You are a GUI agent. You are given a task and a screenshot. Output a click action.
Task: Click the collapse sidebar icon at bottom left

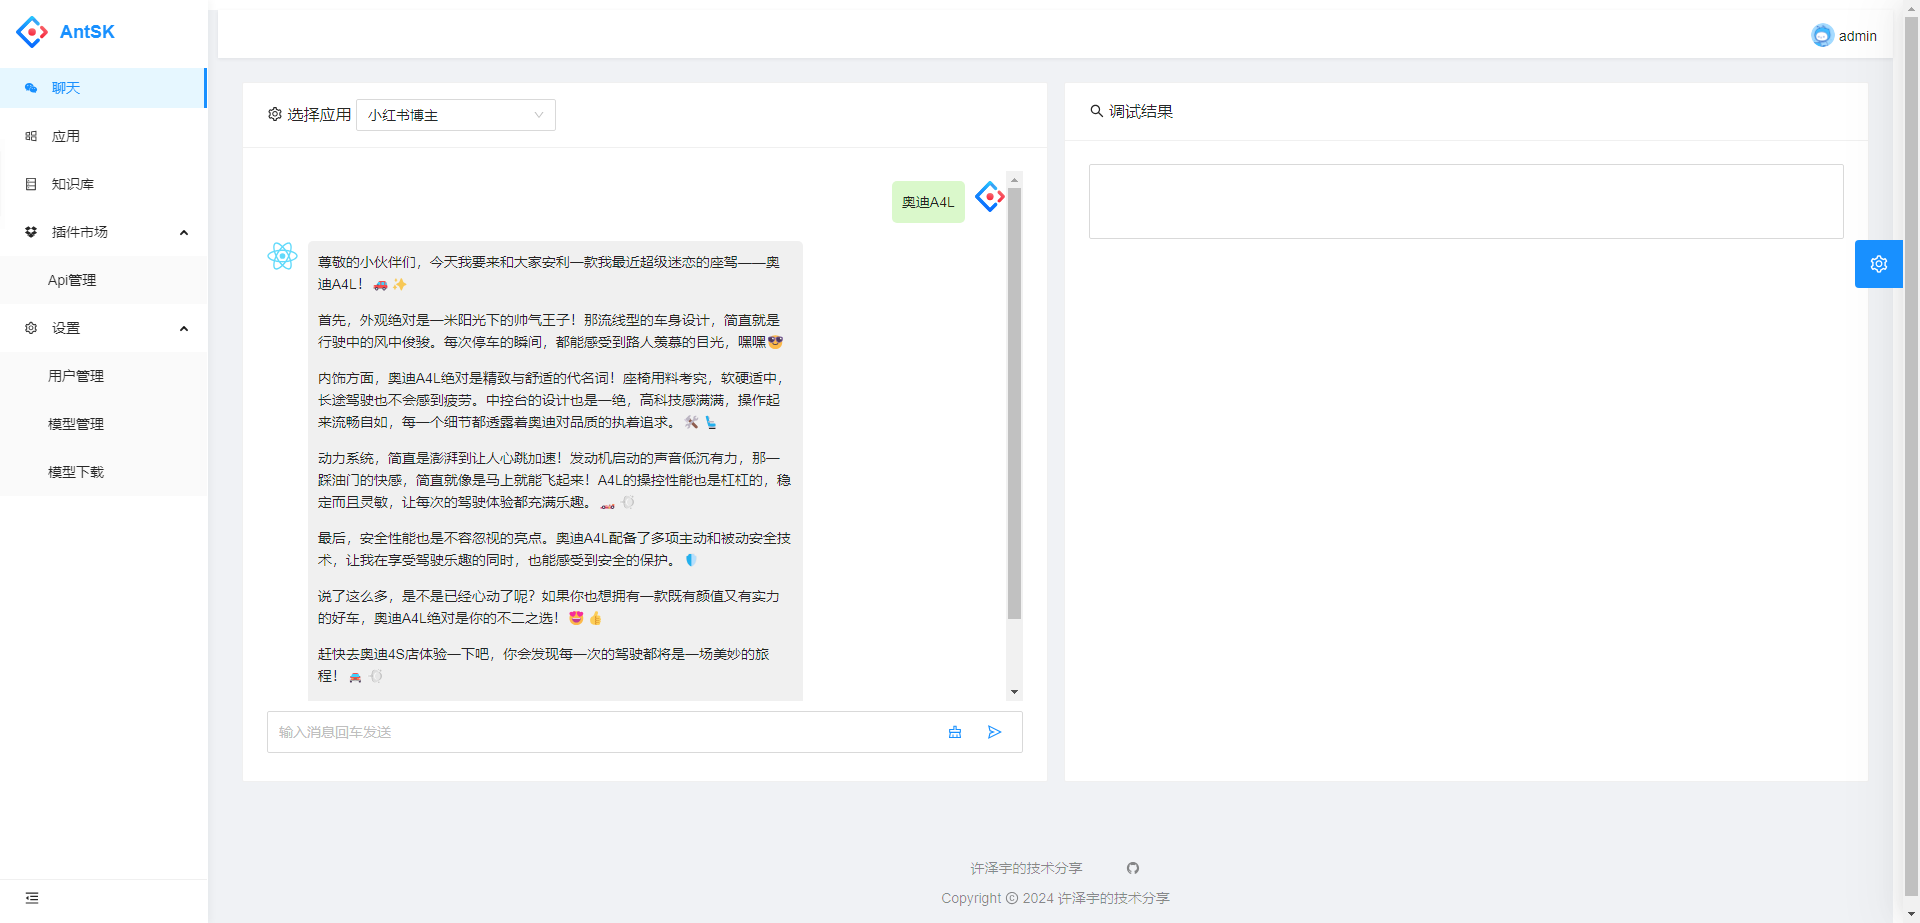[x=31, y=898]
